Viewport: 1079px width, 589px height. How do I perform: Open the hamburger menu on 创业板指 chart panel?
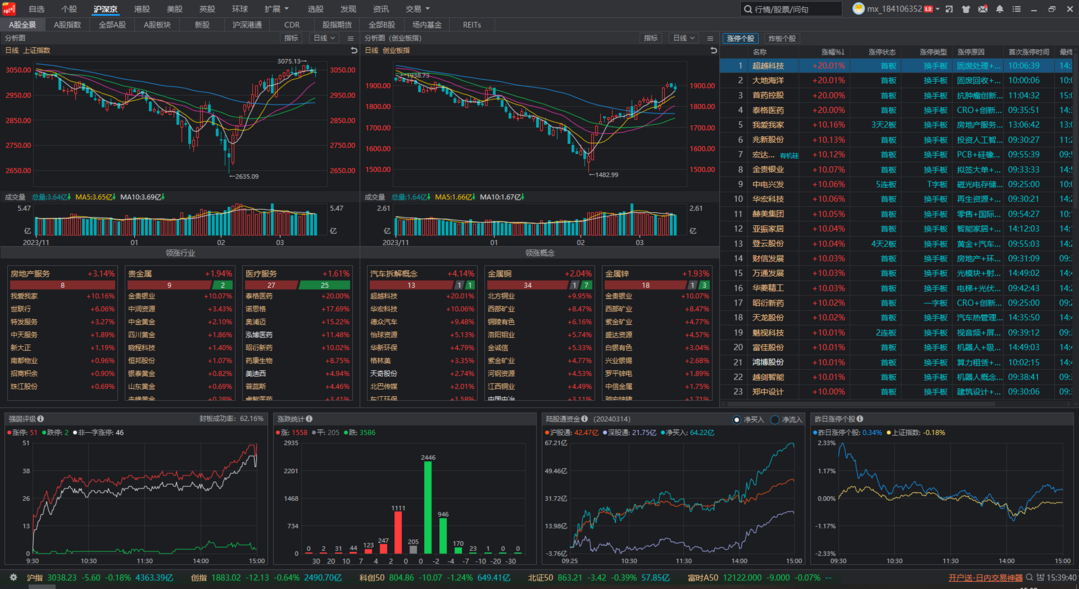point(710,39)
